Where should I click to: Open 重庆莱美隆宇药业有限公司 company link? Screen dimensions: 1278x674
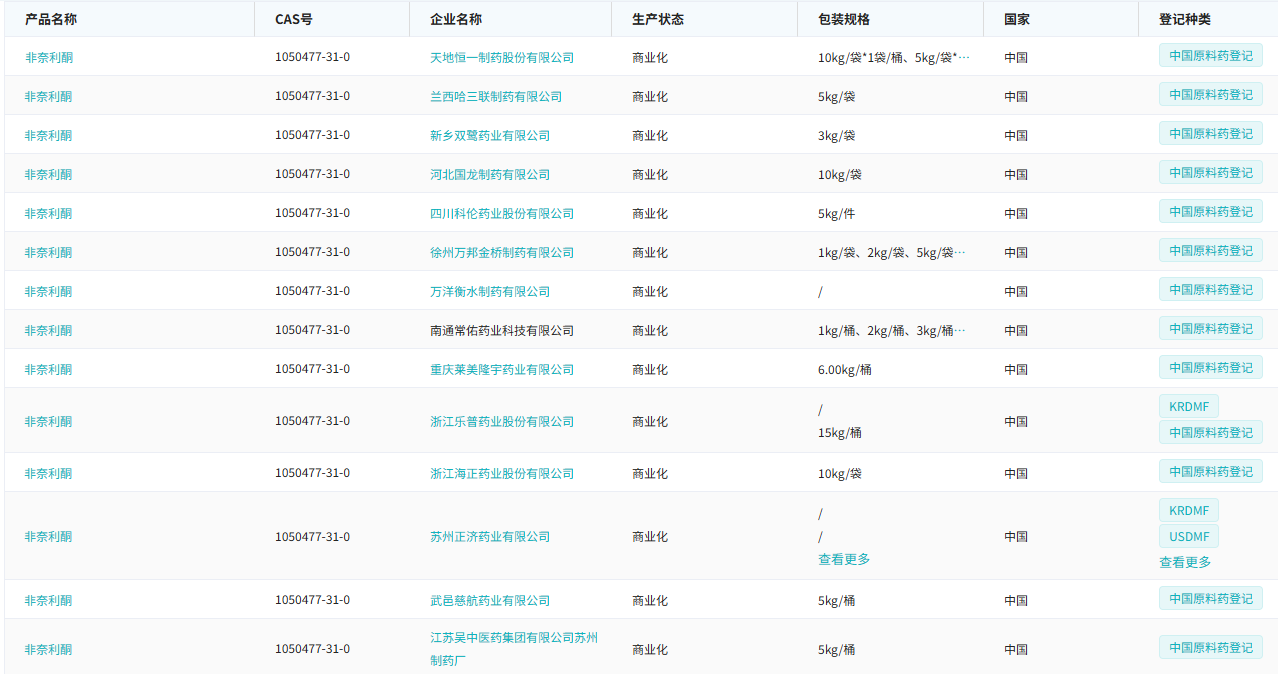click(x=502, y=369)
